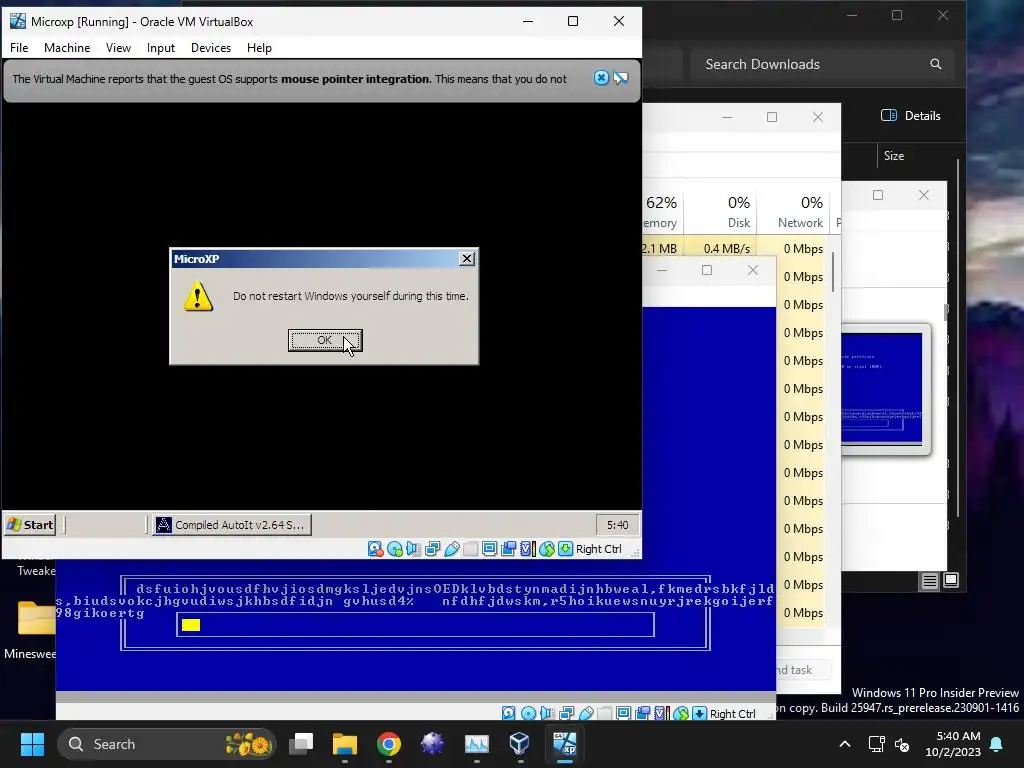Select the running XP VM taskbar icon

564,744
